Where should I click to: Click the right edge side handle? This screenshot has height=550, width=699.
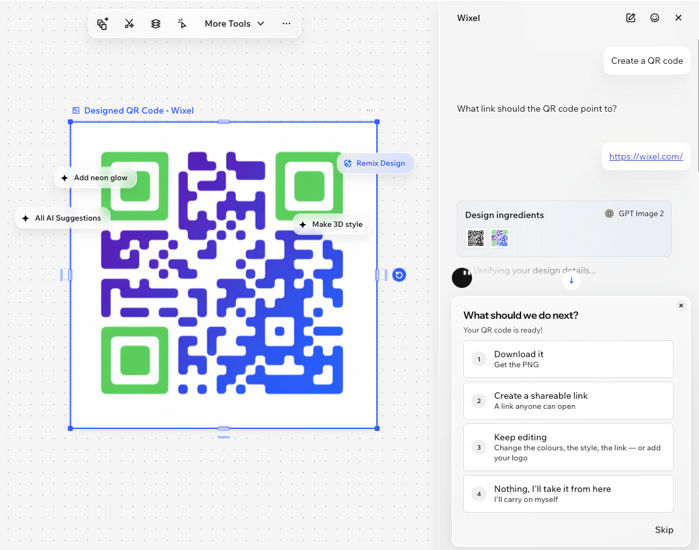[377, 275]
